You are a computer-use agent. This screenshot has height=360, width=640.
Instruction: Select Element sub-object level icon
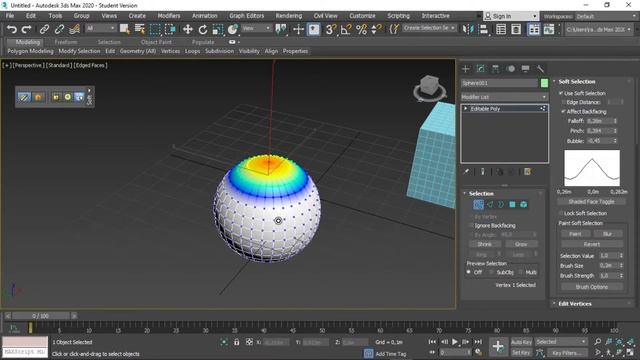[524, 204]
